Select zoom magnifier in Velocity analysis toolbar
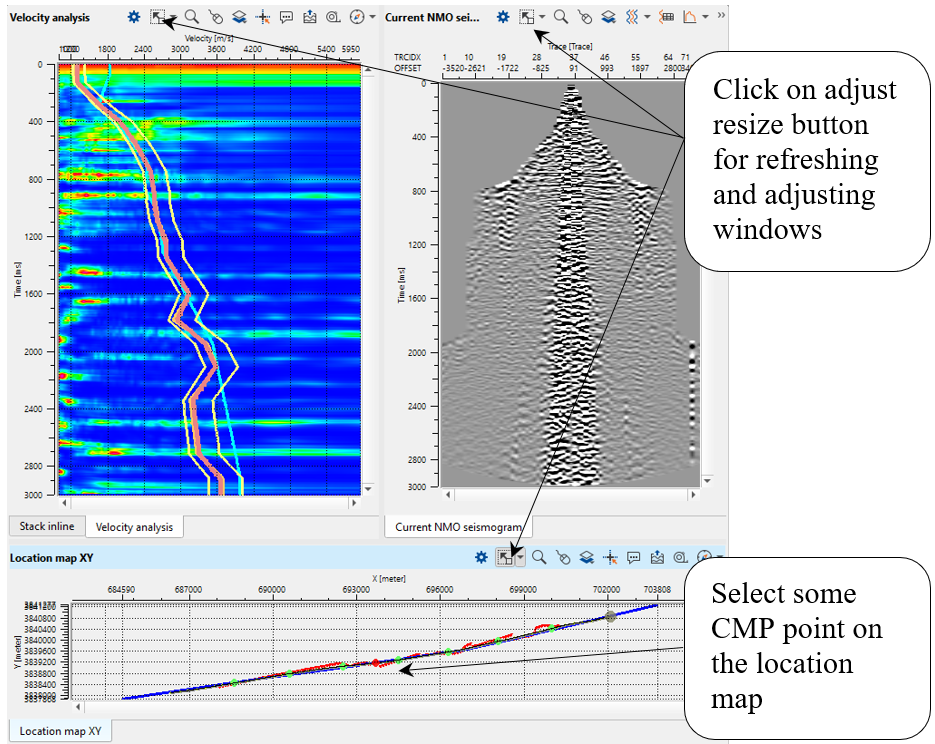The width and height of the screenshot is (935, 744). click(190, 17)
